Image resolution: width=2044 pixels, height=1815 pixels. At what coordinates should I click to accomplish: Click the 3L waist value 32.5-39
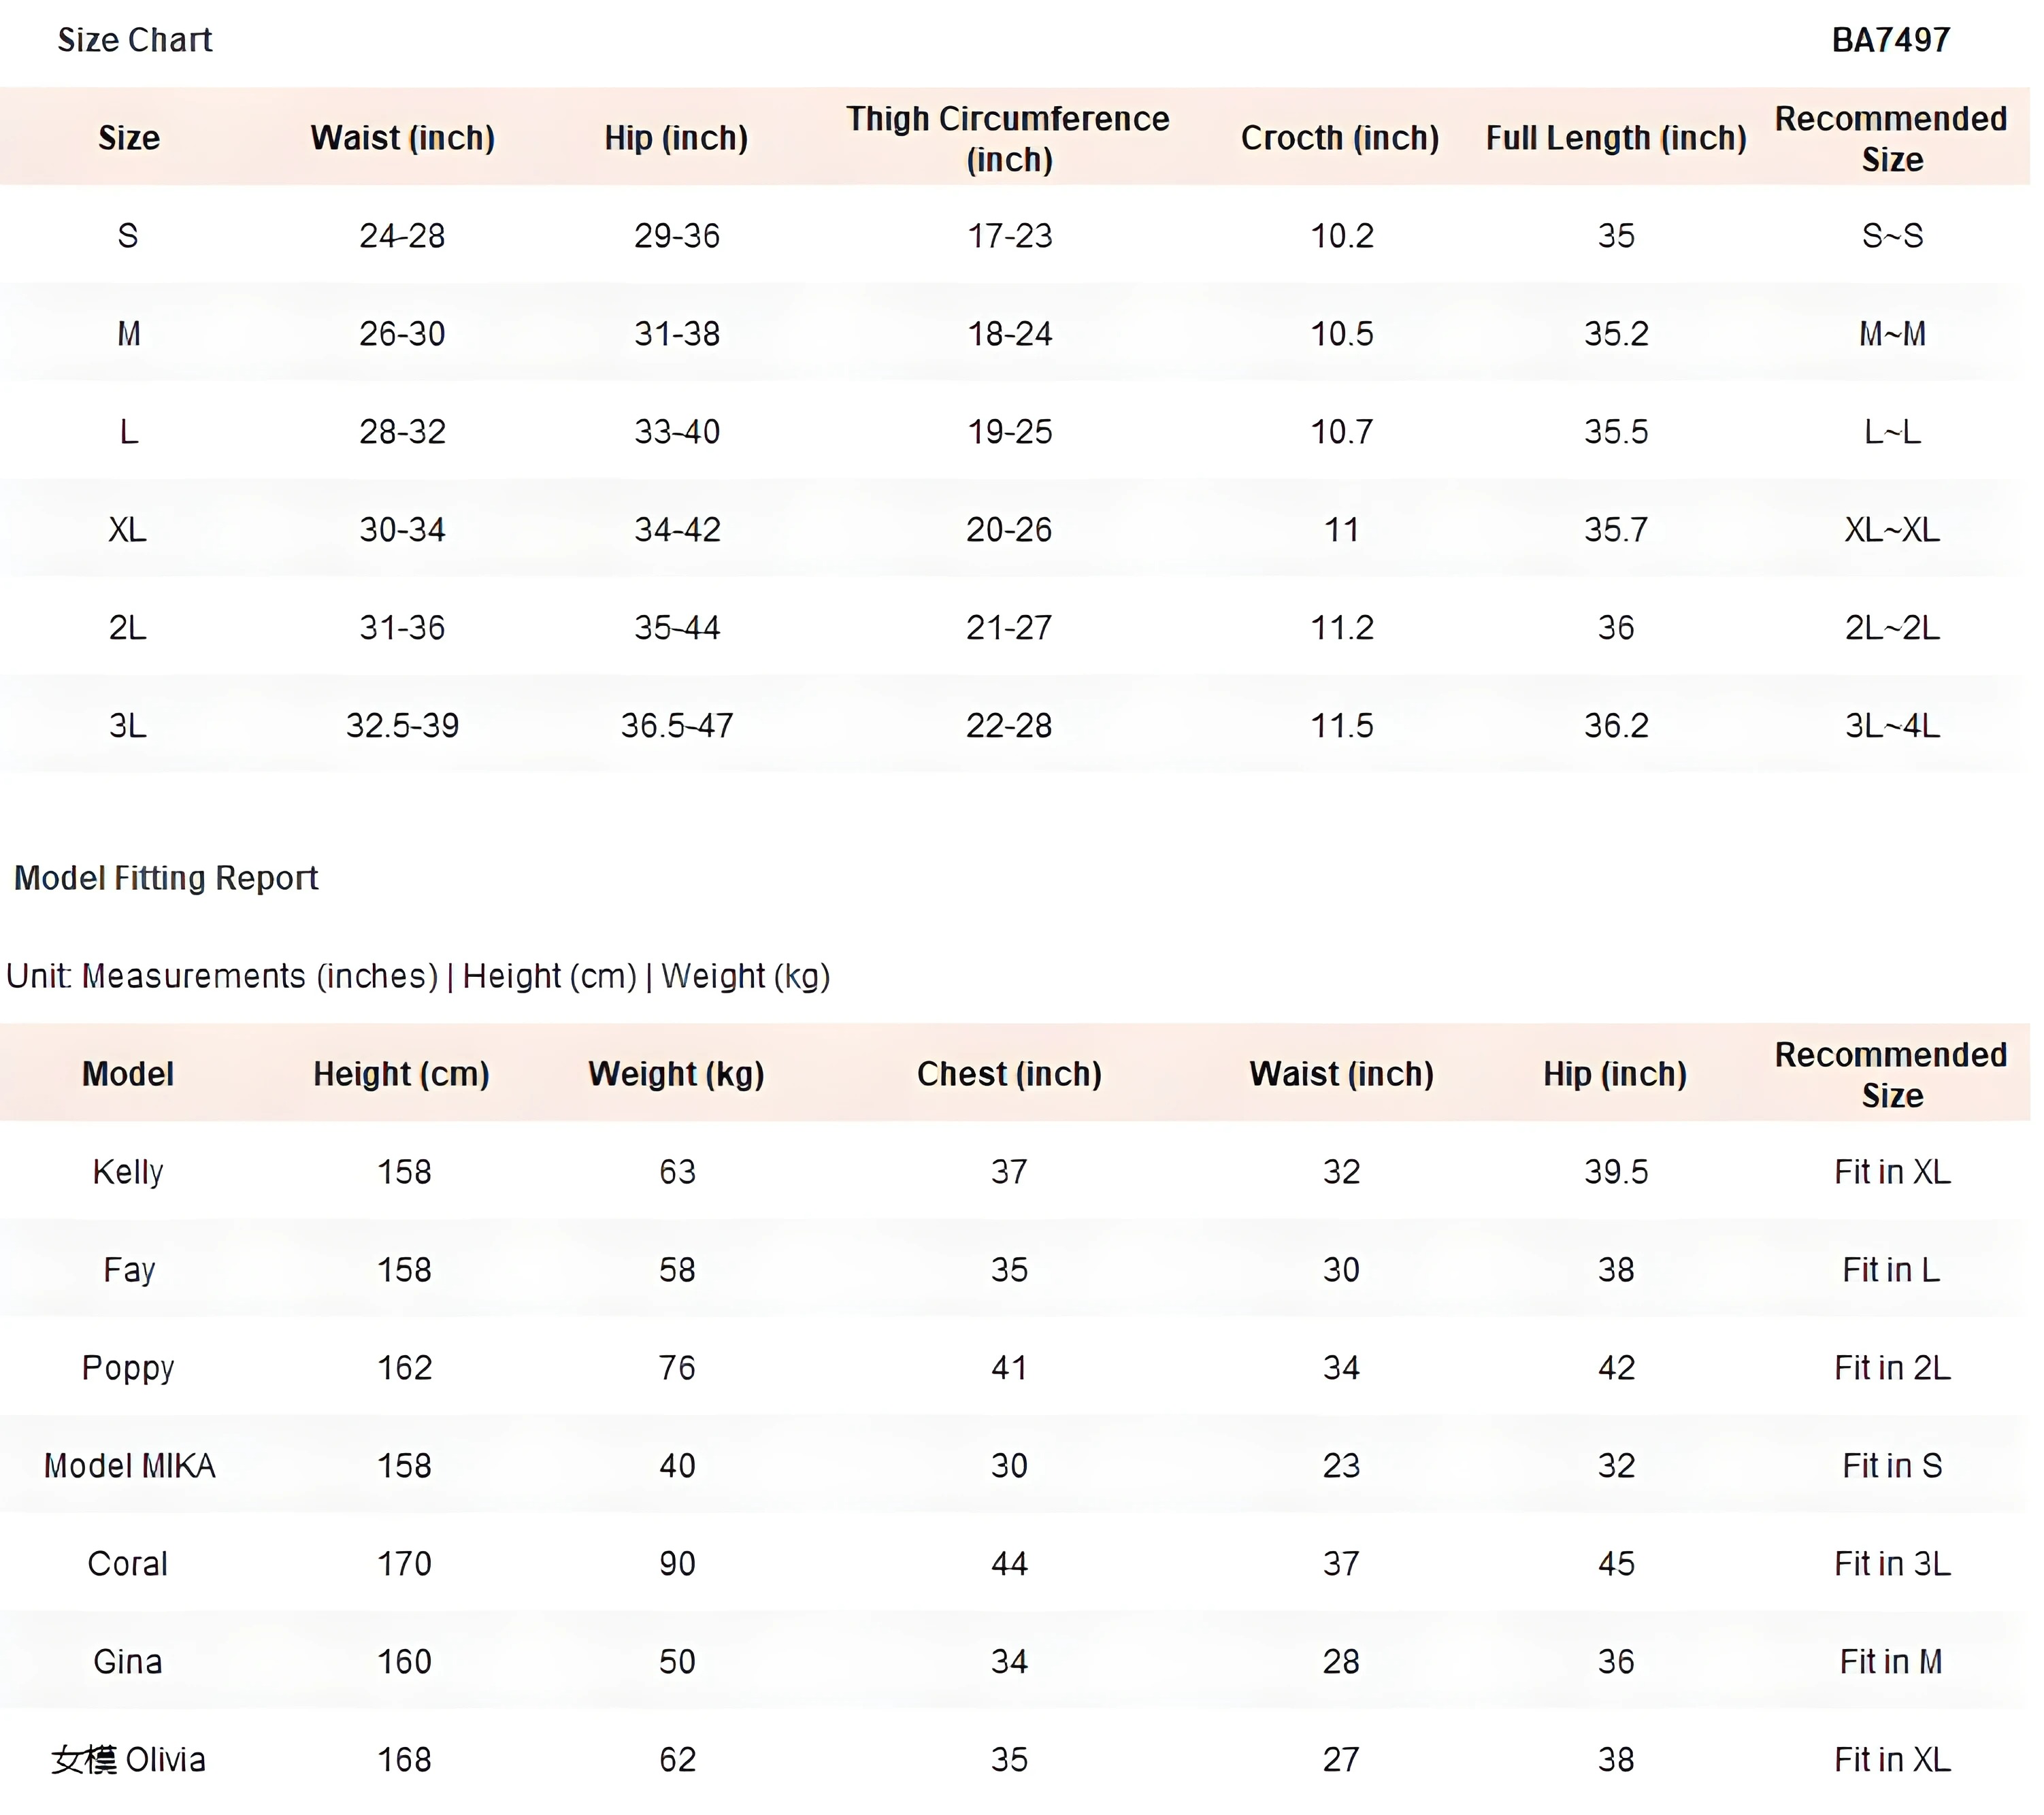click(403, 726)
